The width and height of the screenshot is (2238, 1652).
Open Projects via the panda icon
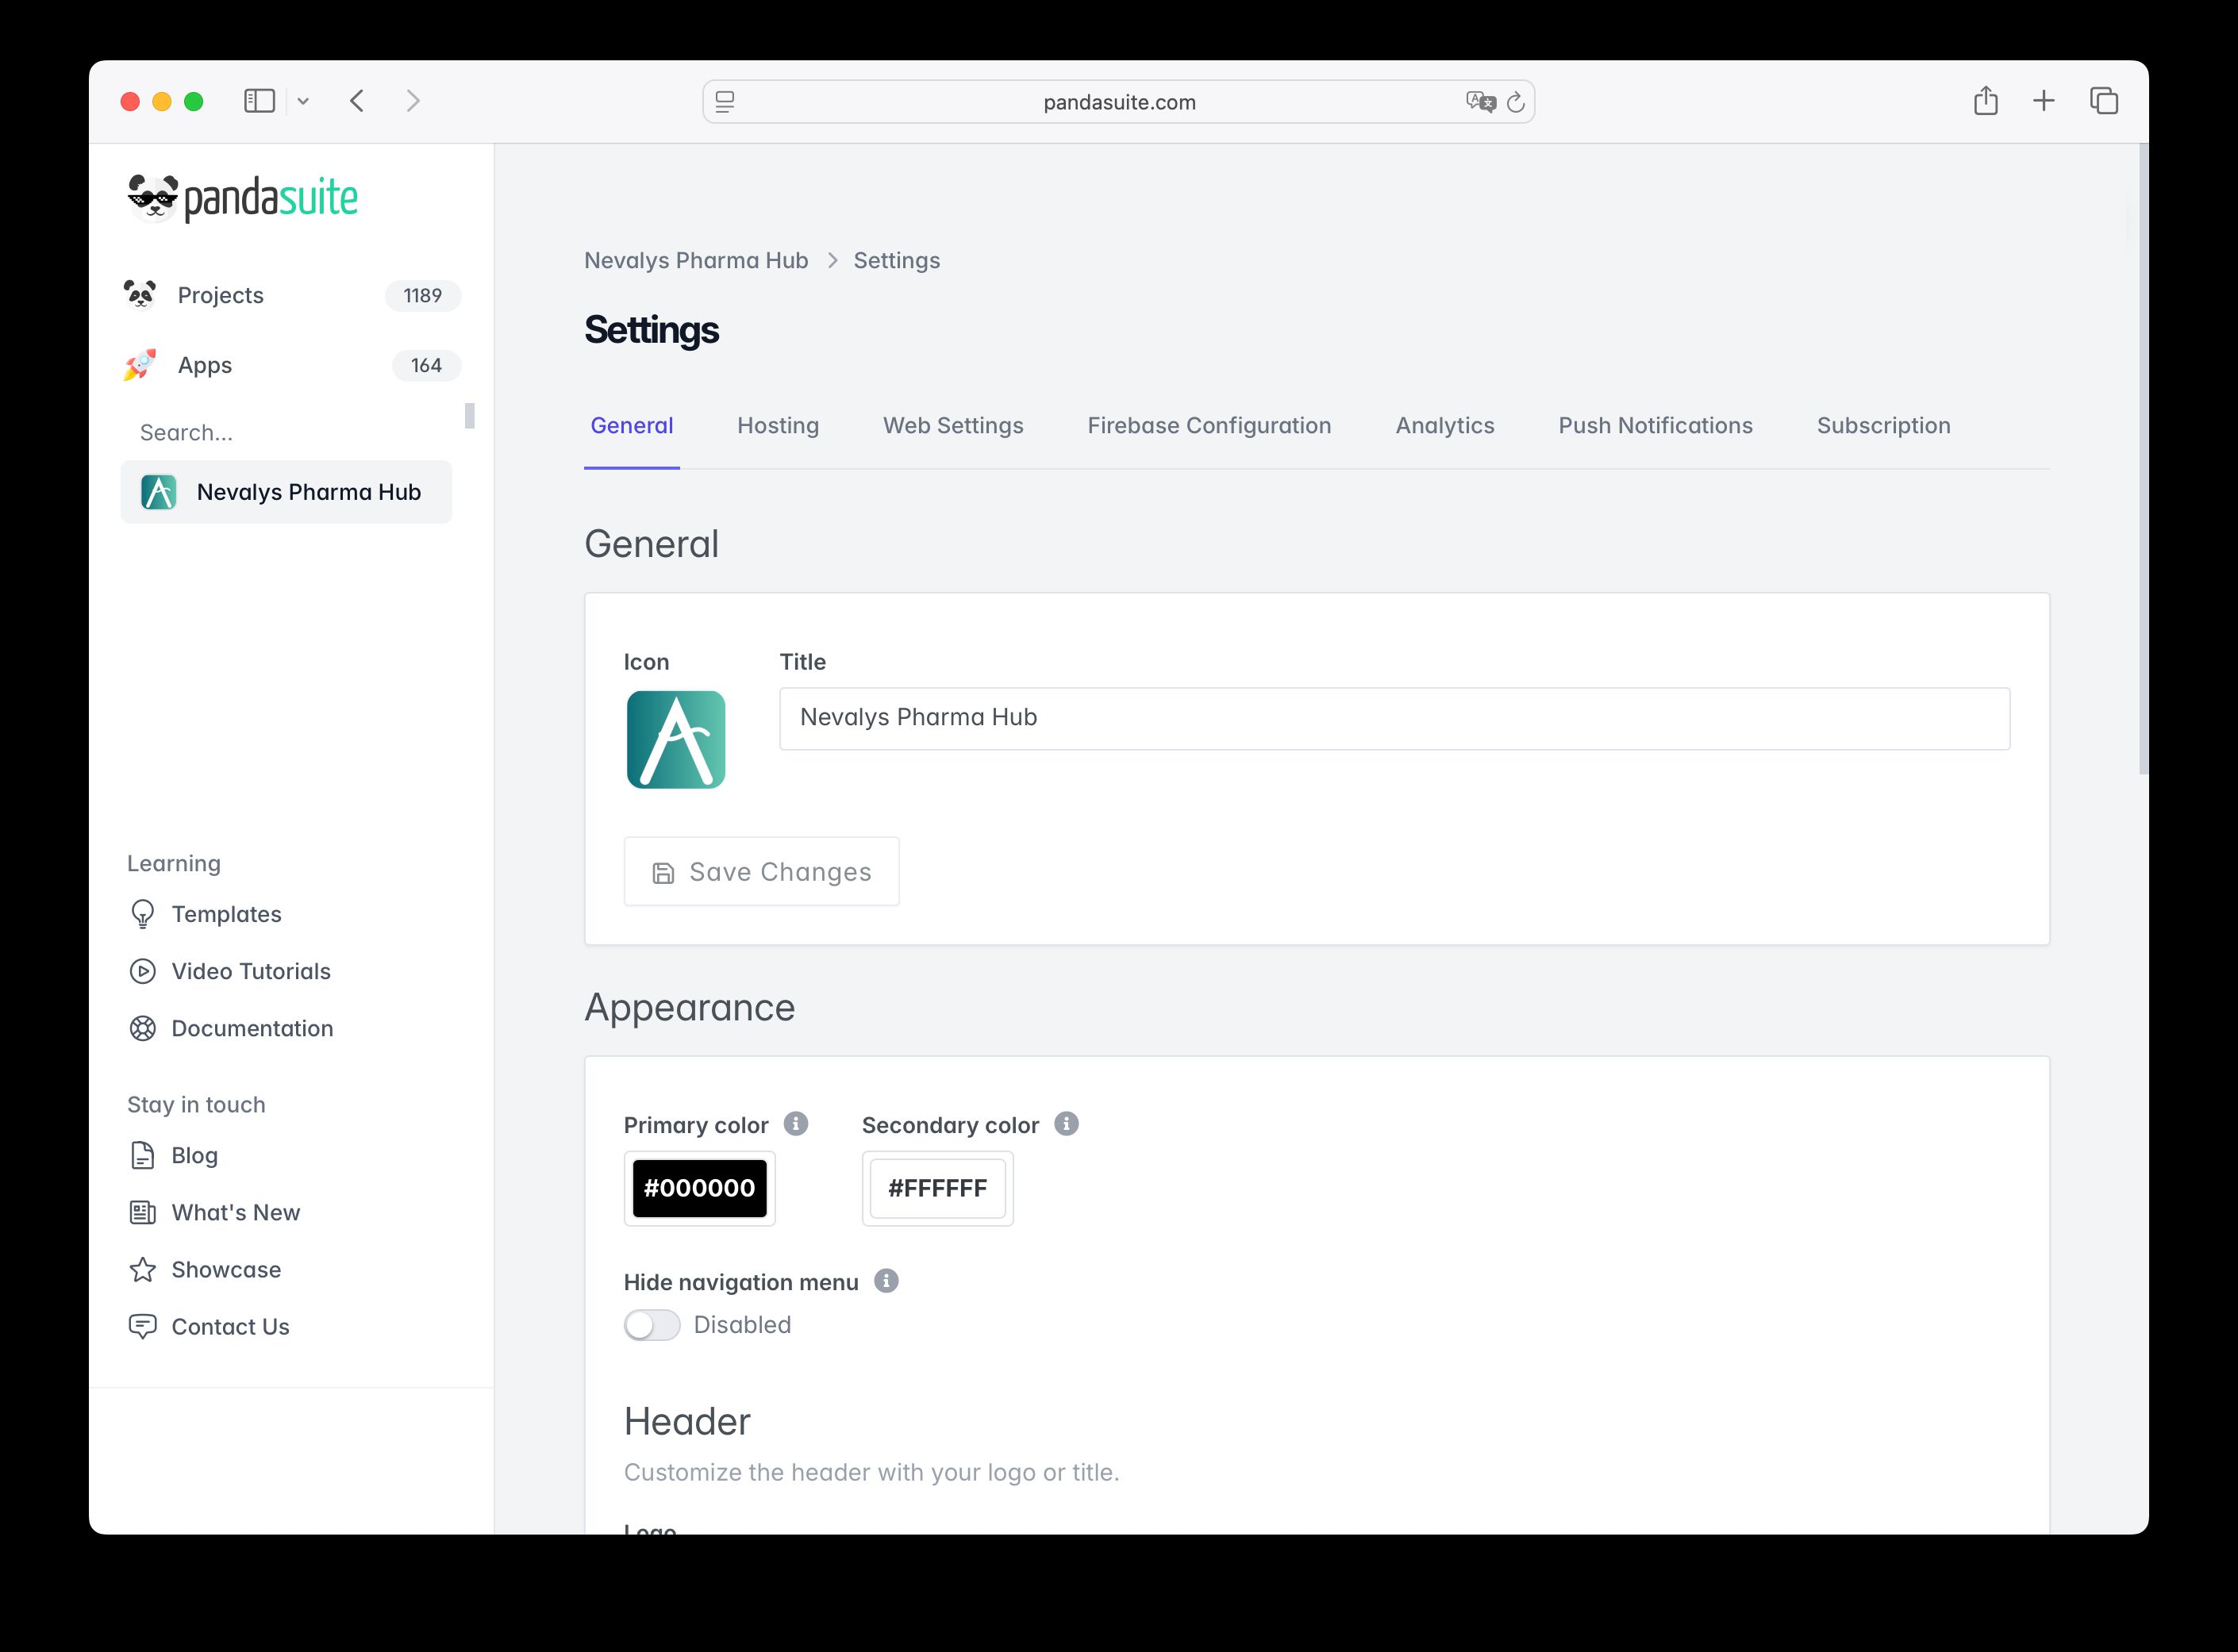tap(142, 294)
